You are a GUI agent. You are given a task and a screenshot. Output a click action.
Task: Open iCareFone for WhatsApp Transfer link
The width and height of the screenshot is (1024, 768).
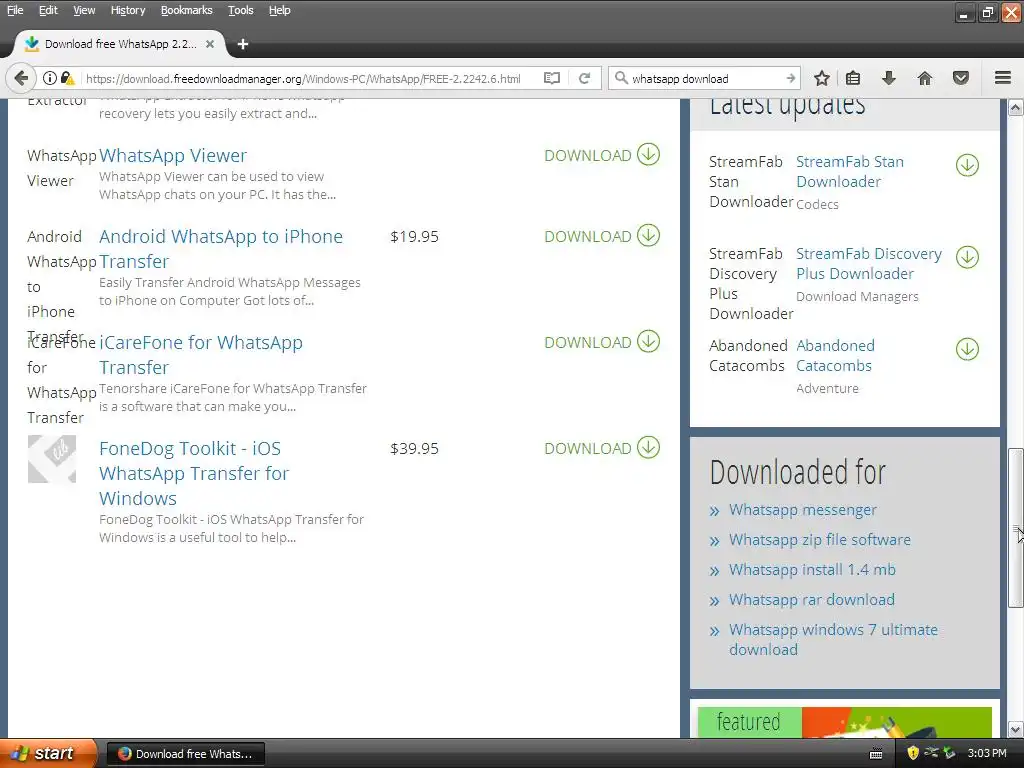tap(200, 355)
